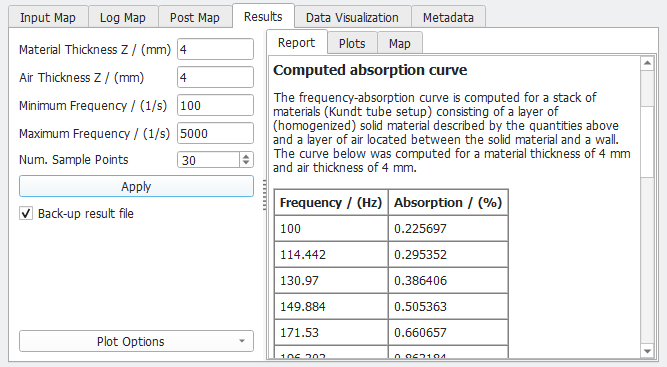
Task: Click the report scrollbar up arrow
Action: pos(647,63)
